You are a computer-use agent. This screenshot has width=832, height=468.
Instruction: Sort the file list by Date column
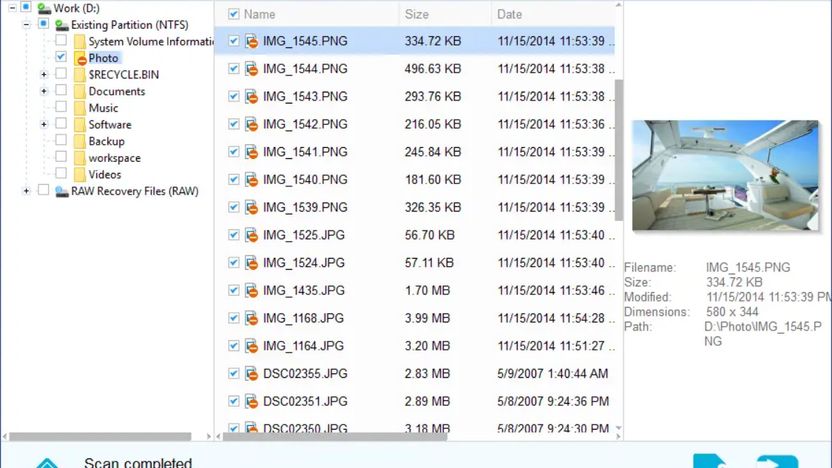[509, 14]
